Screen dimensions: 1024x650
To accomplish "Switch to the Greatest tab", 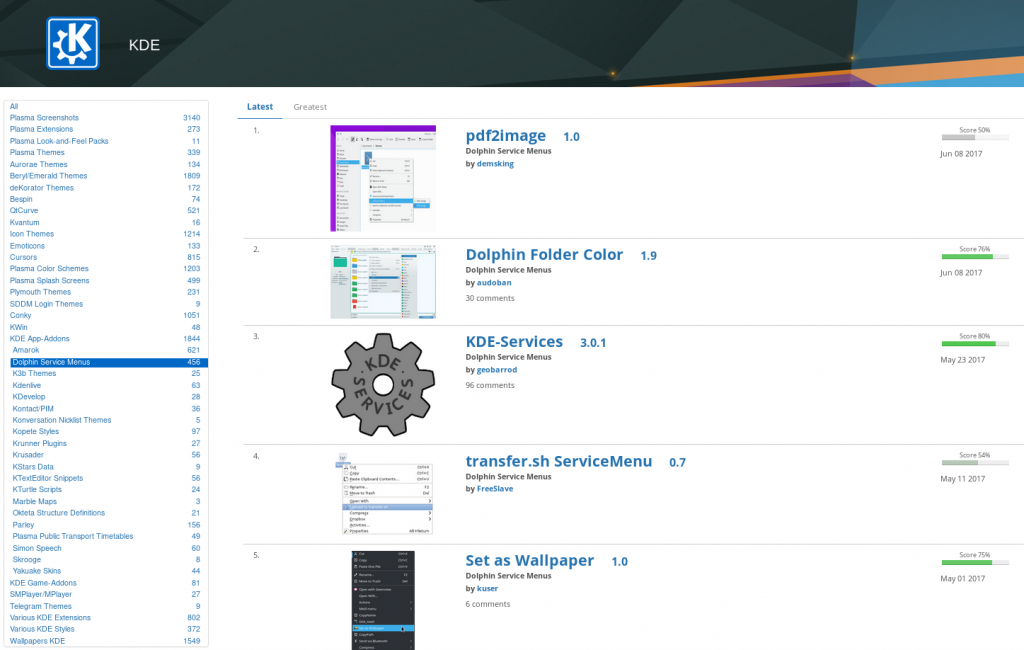I will 310,106.
